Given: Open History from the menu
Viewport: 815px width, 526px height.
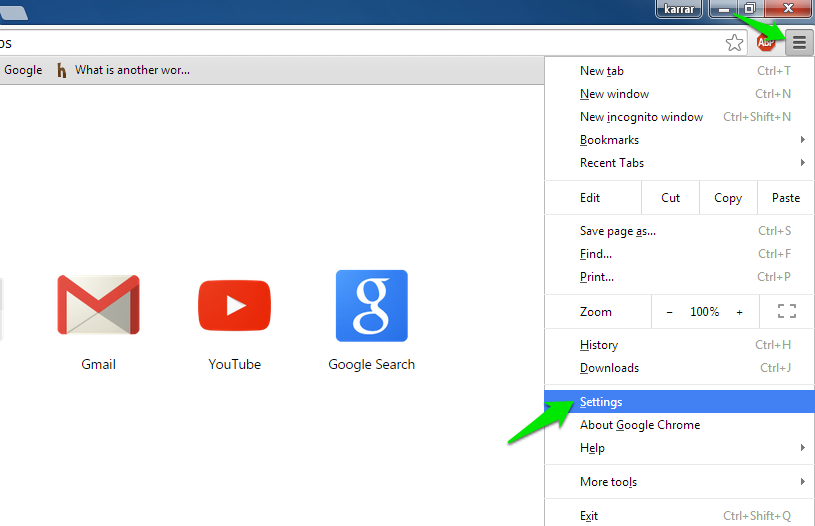Looking at the screenshot, I should (x=679, y=345).
